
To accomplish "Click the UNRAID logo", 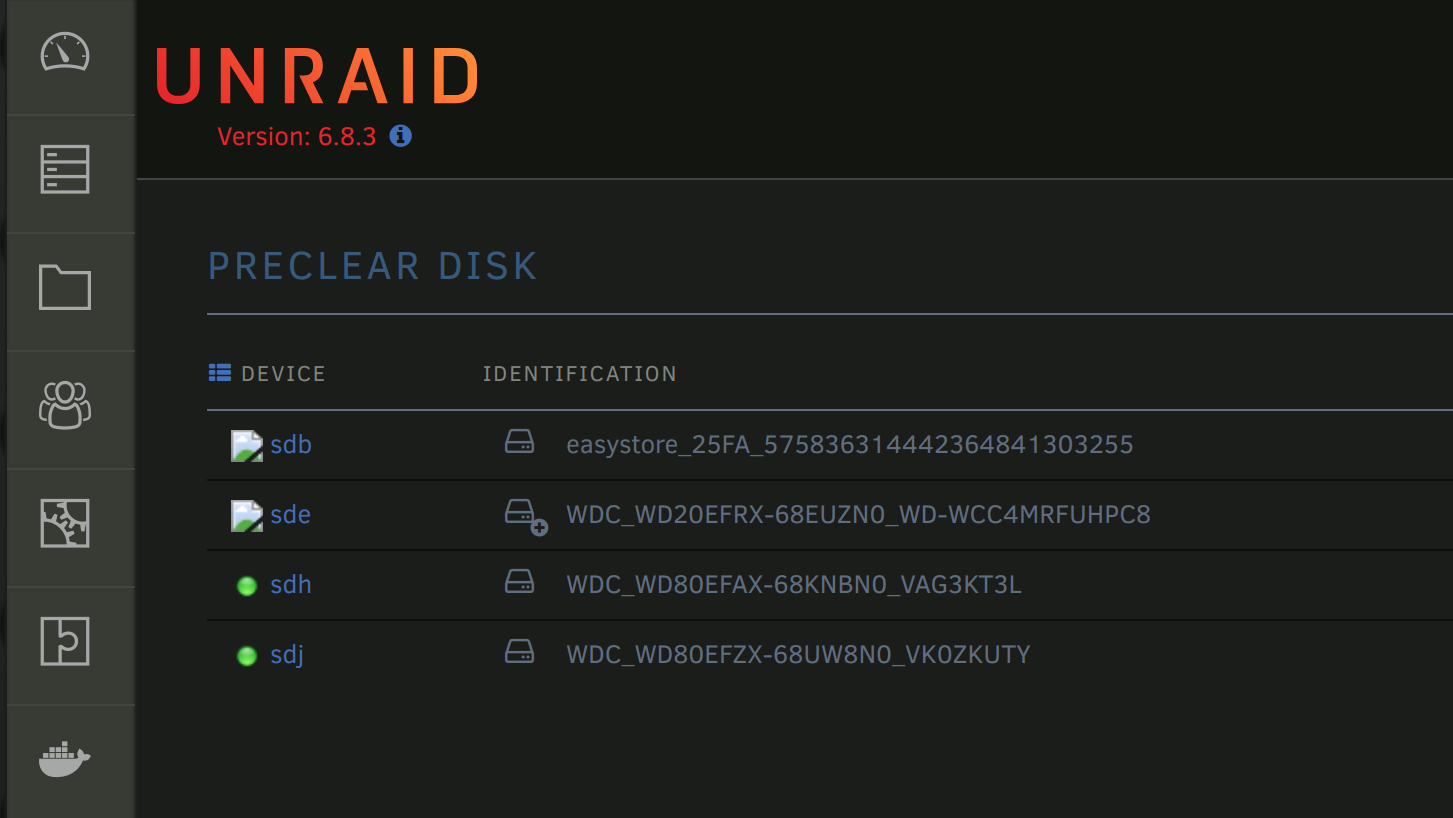I will tap(316, 75).
